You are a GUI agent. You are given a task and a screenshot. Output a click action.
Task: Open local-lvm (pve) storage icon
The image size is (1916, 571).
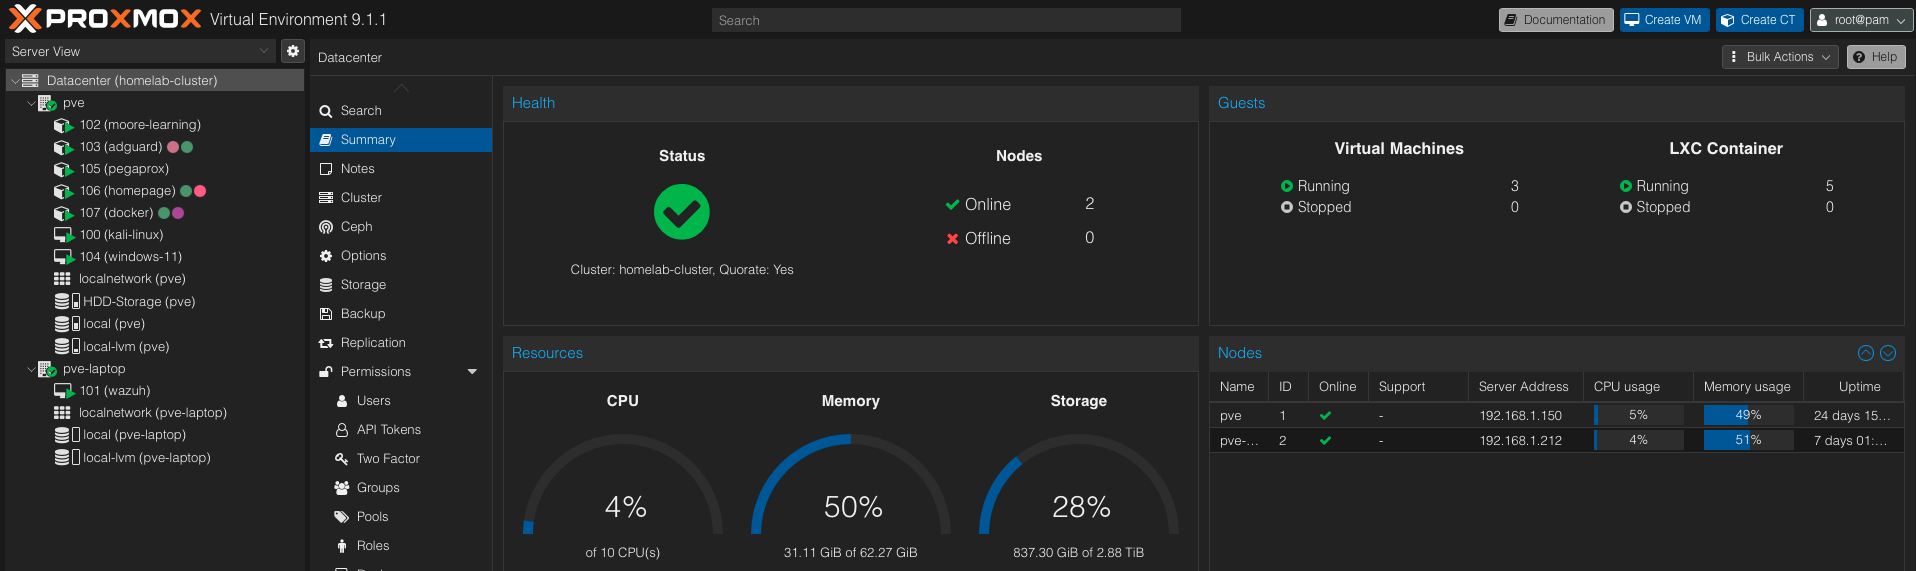click(66, 346)
